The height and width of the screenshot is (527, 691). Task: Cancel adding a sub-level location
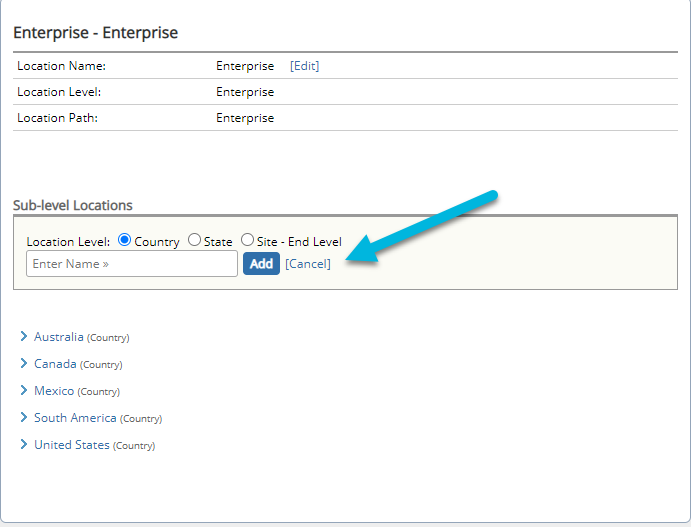click(x=308, y=264)
